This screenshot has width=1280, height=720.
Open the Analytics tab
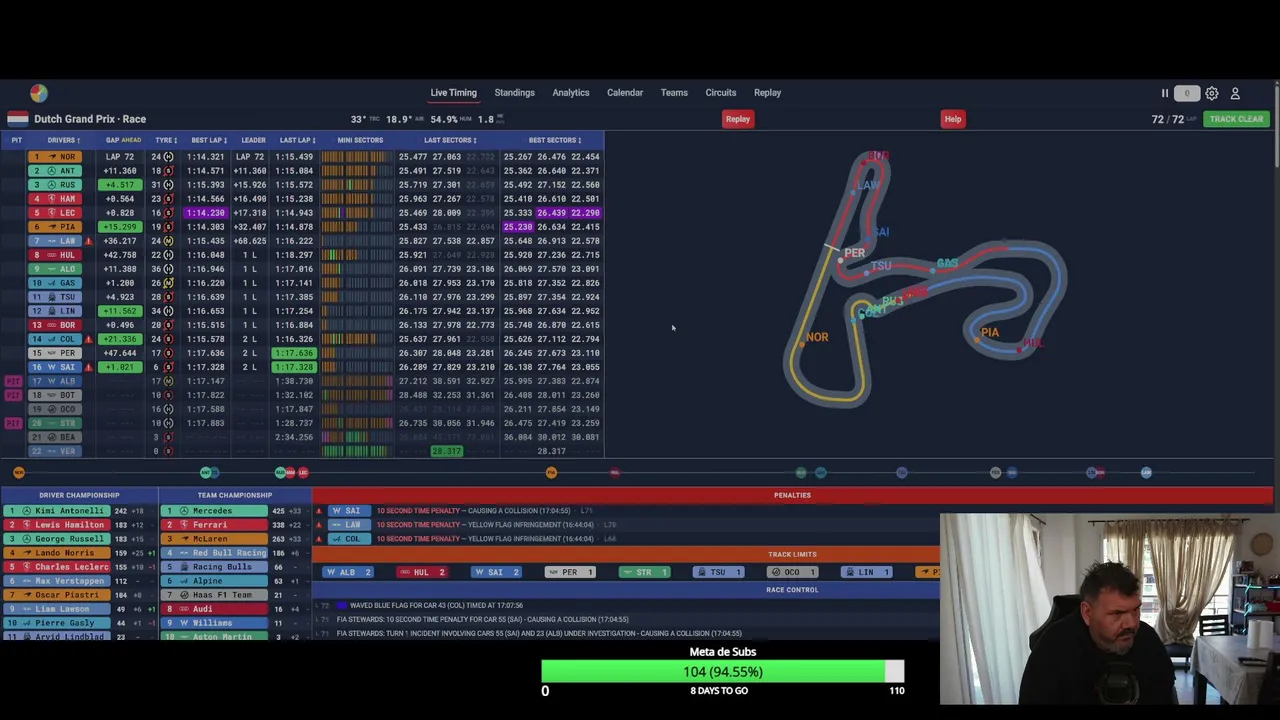point(571,93)
